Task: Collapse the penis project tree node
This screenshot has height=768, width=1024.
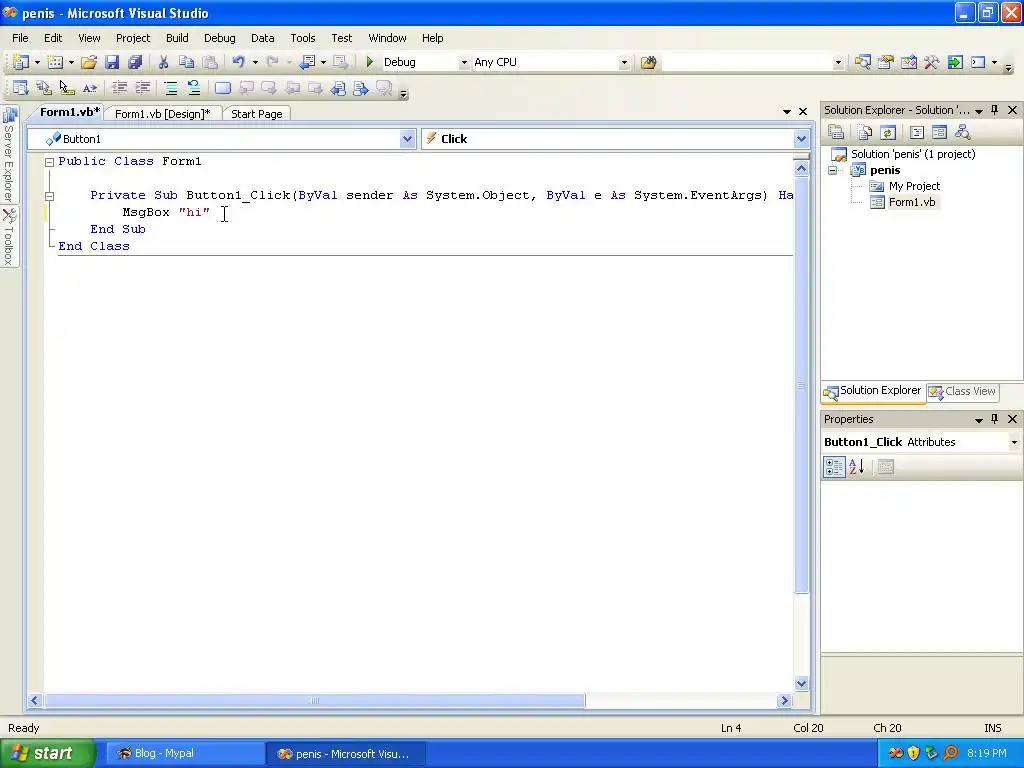Action: tap(833, 170)
